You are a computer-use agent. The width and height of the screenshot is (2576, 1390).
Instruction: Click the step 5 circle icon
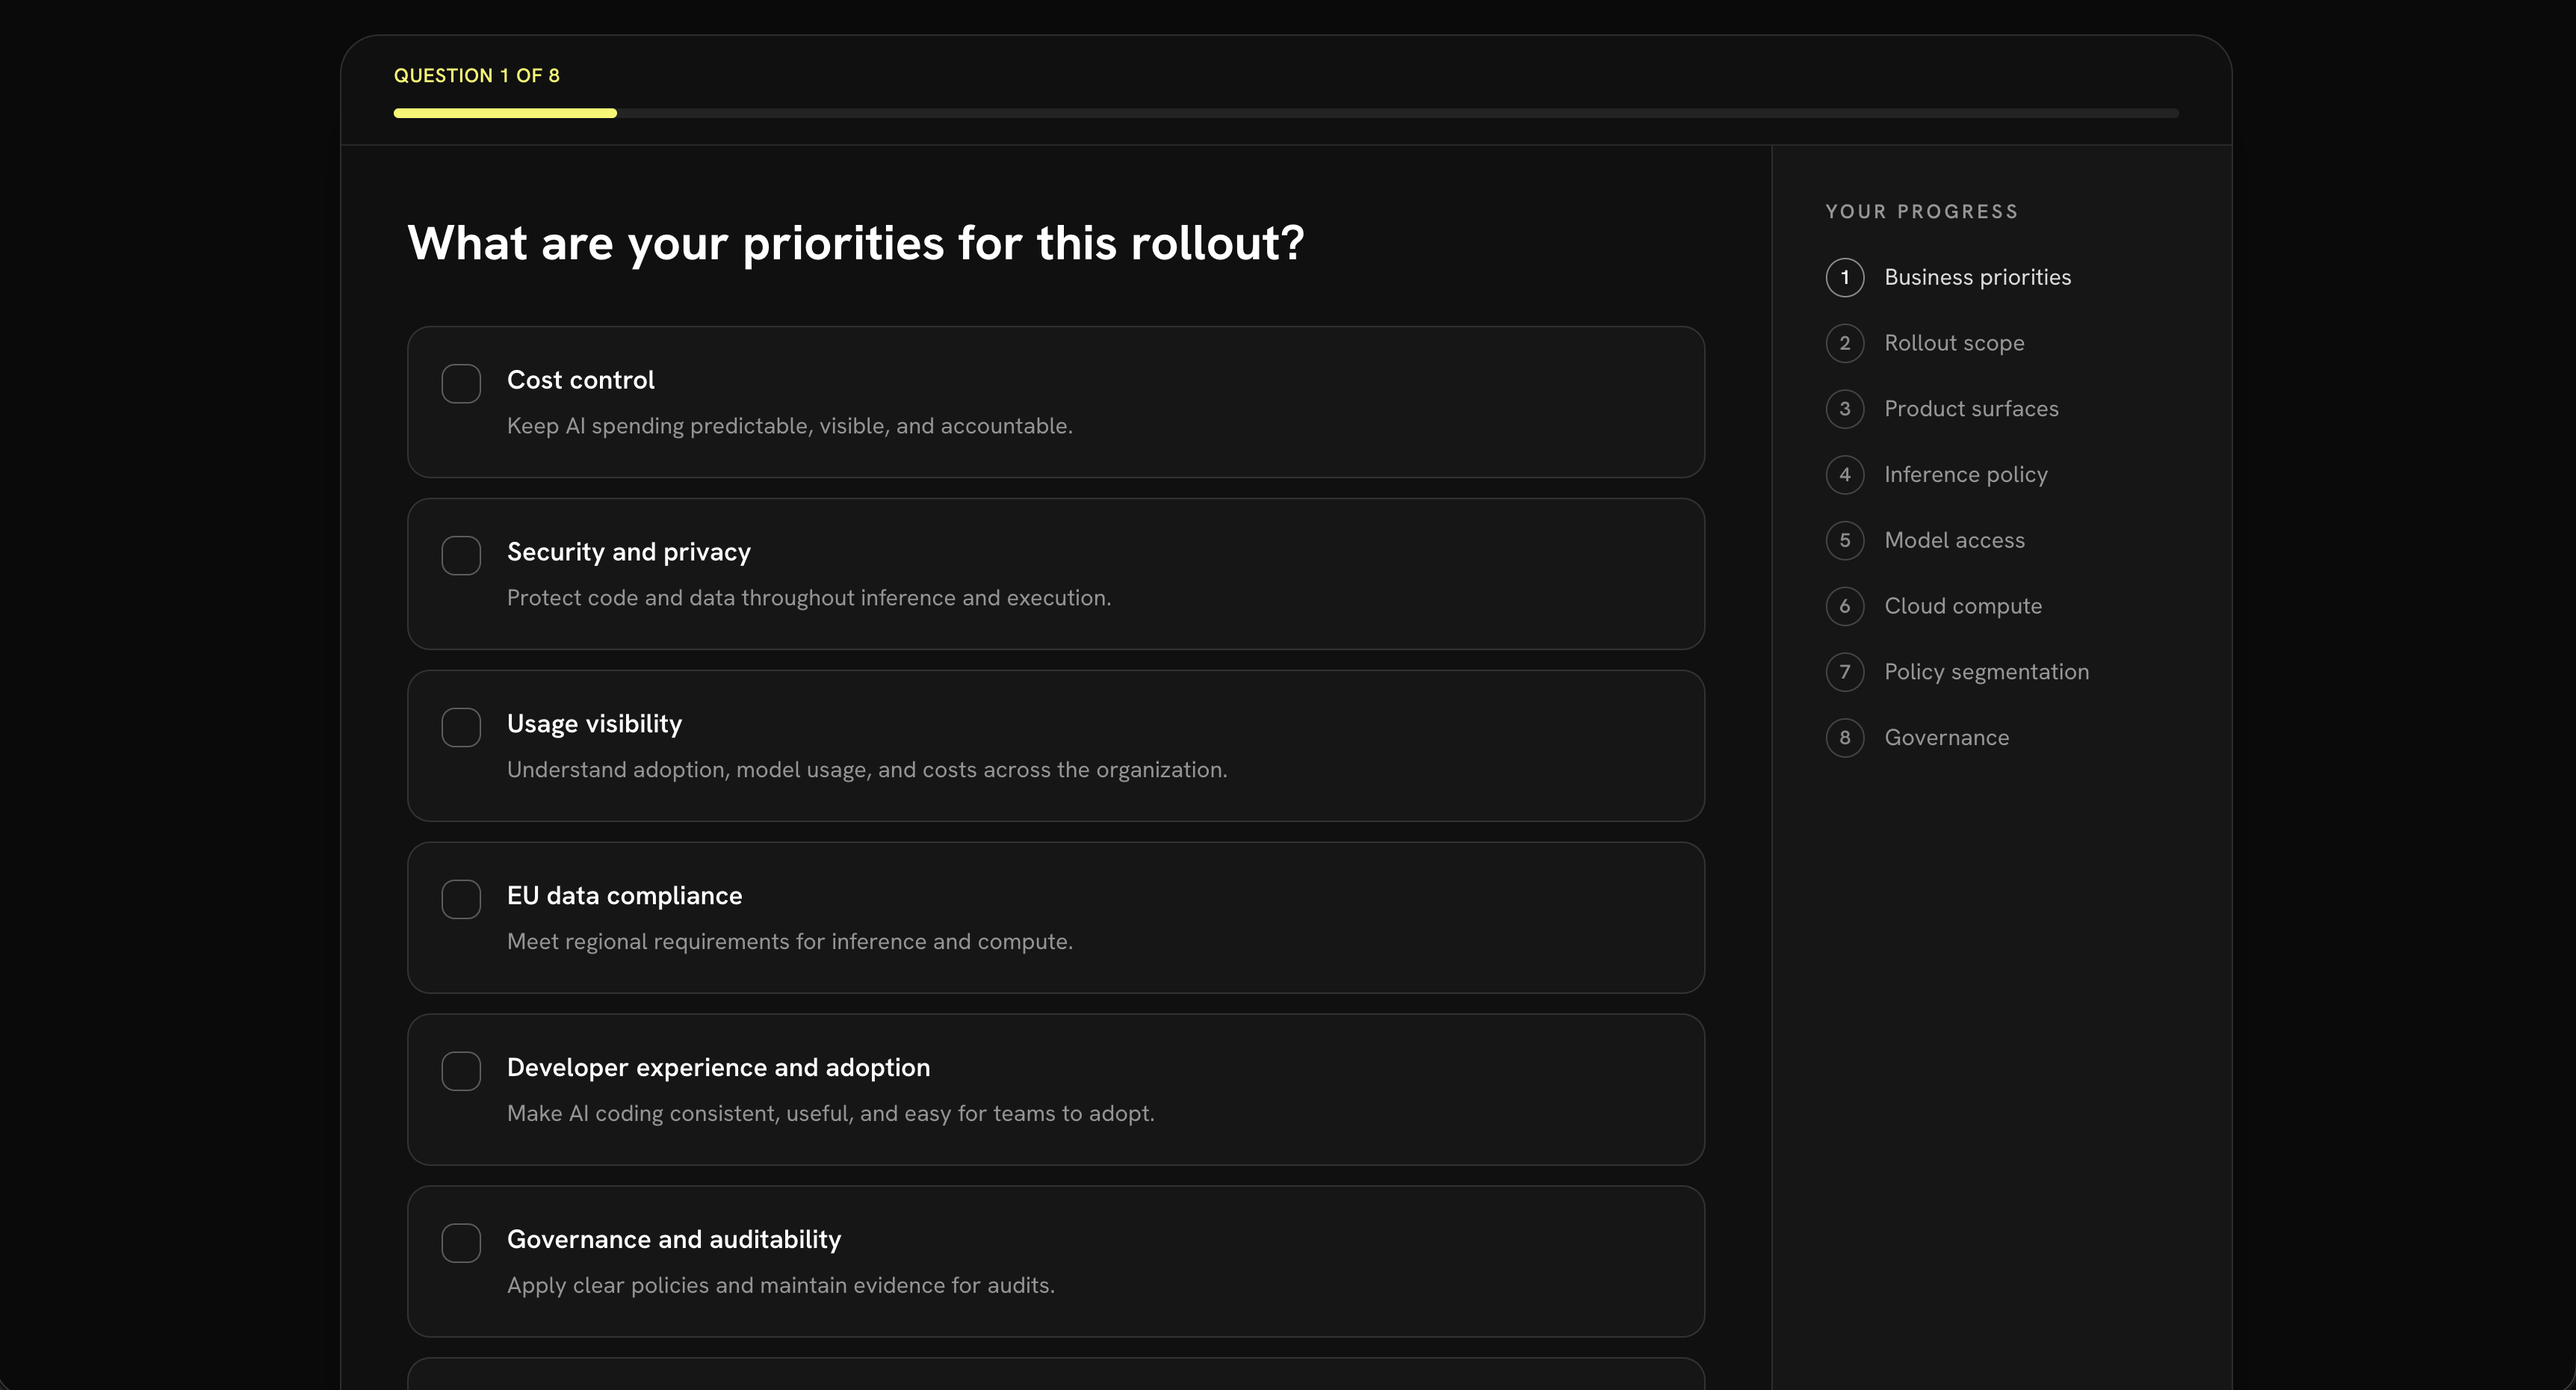1844,541
